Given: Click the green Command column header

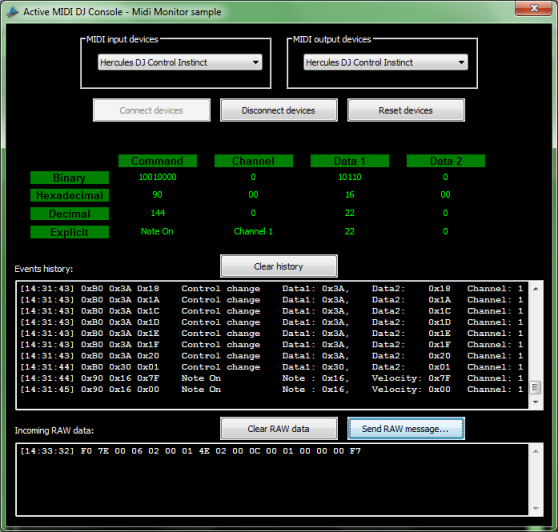Looking at the screenshot, I should coord(157,161).
